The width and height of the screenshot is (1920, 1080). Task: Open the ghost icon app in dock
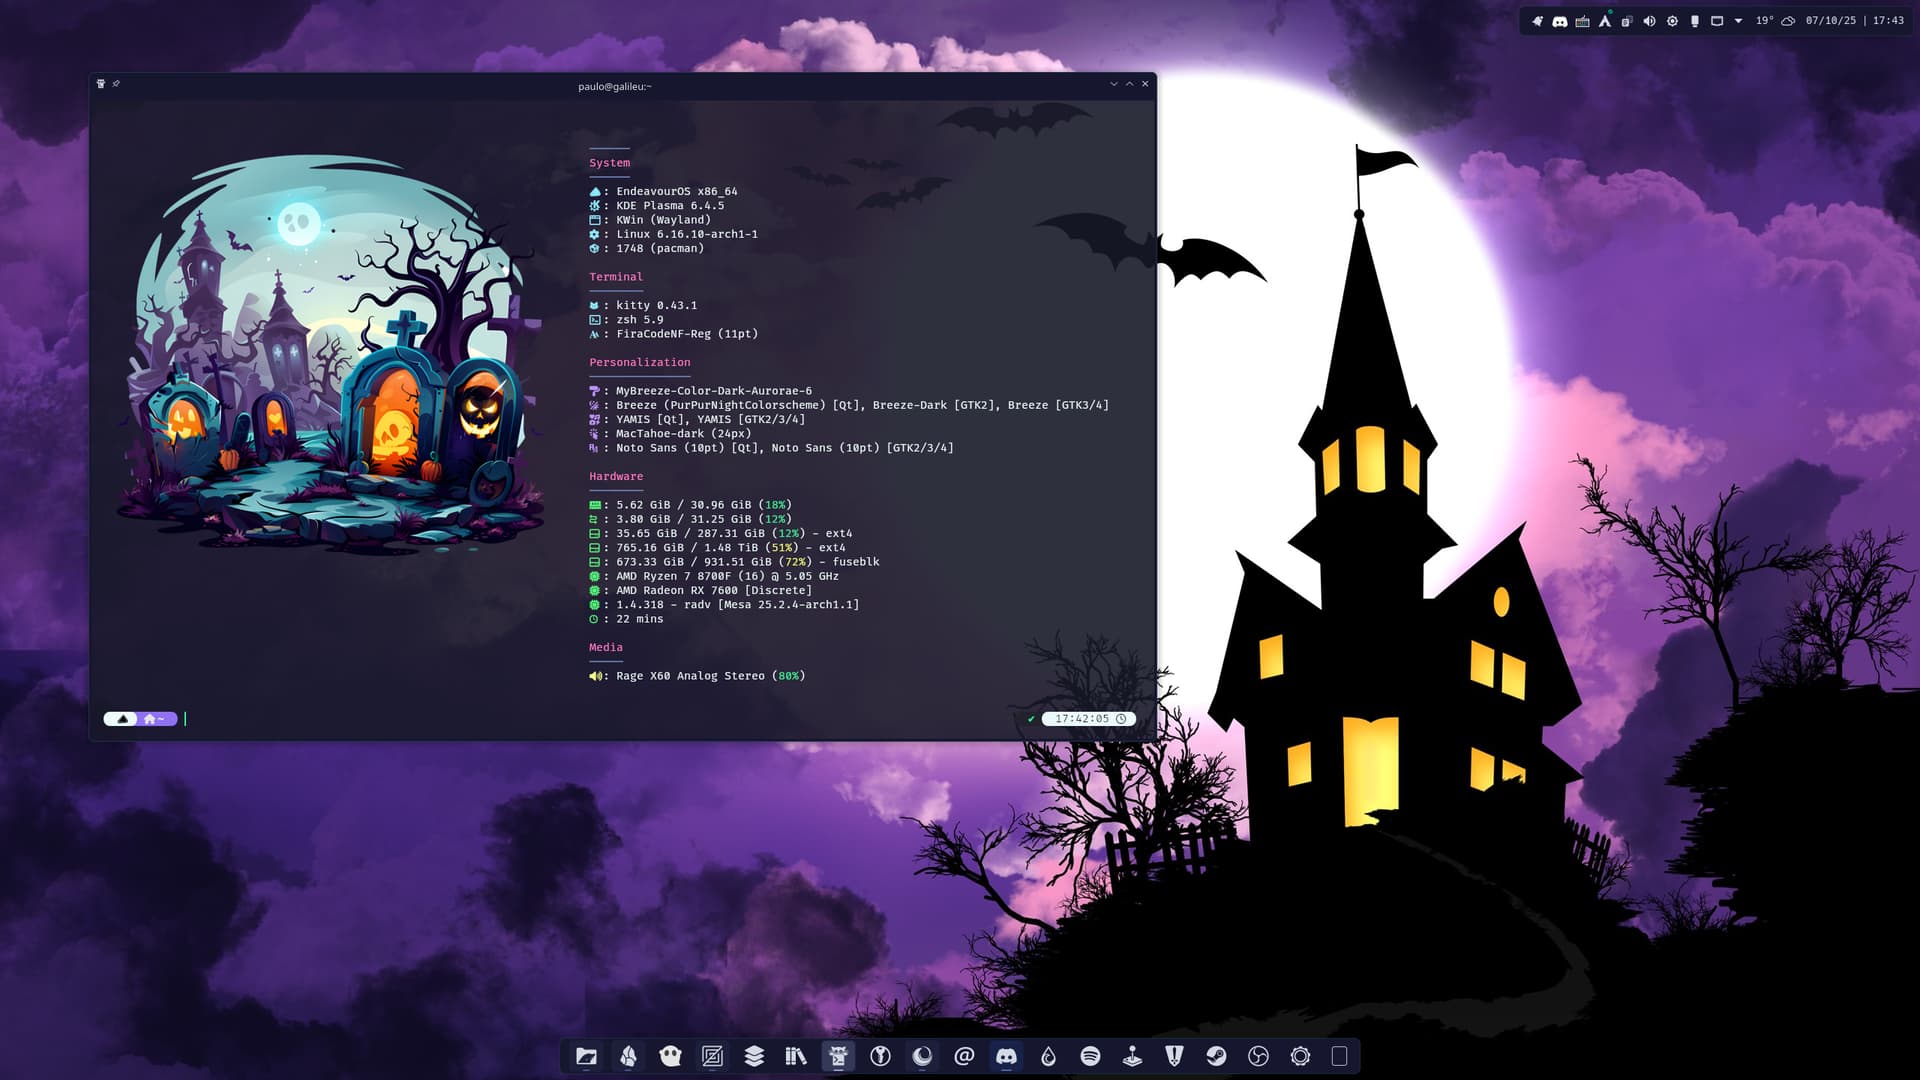670,1056
